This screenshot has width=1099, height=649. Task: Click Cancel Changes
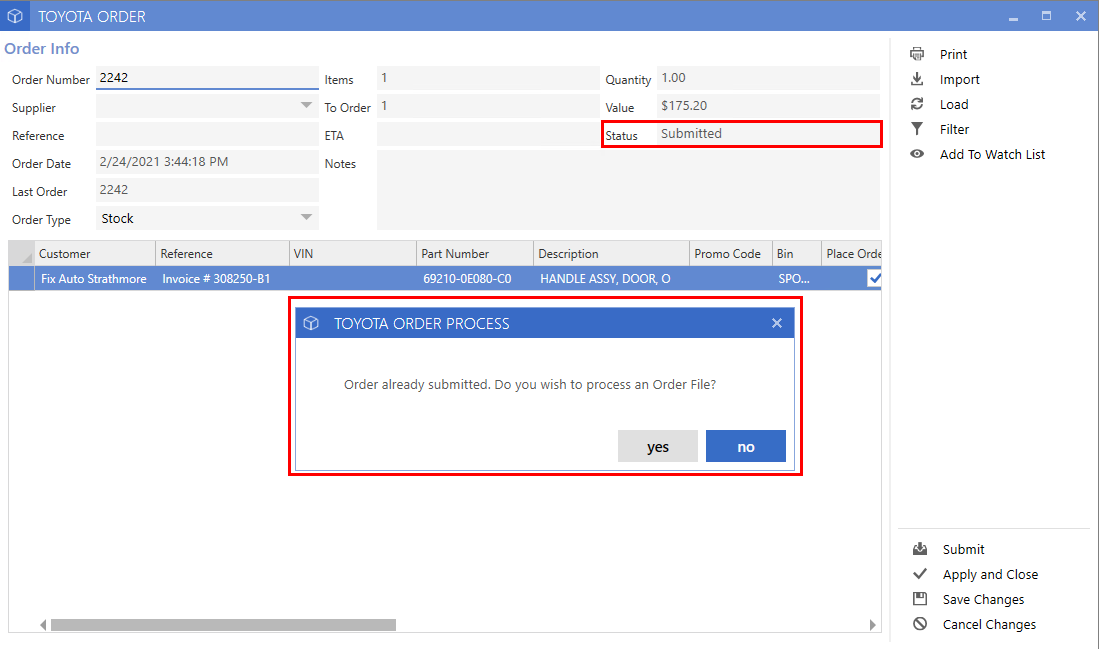(989, 624)
